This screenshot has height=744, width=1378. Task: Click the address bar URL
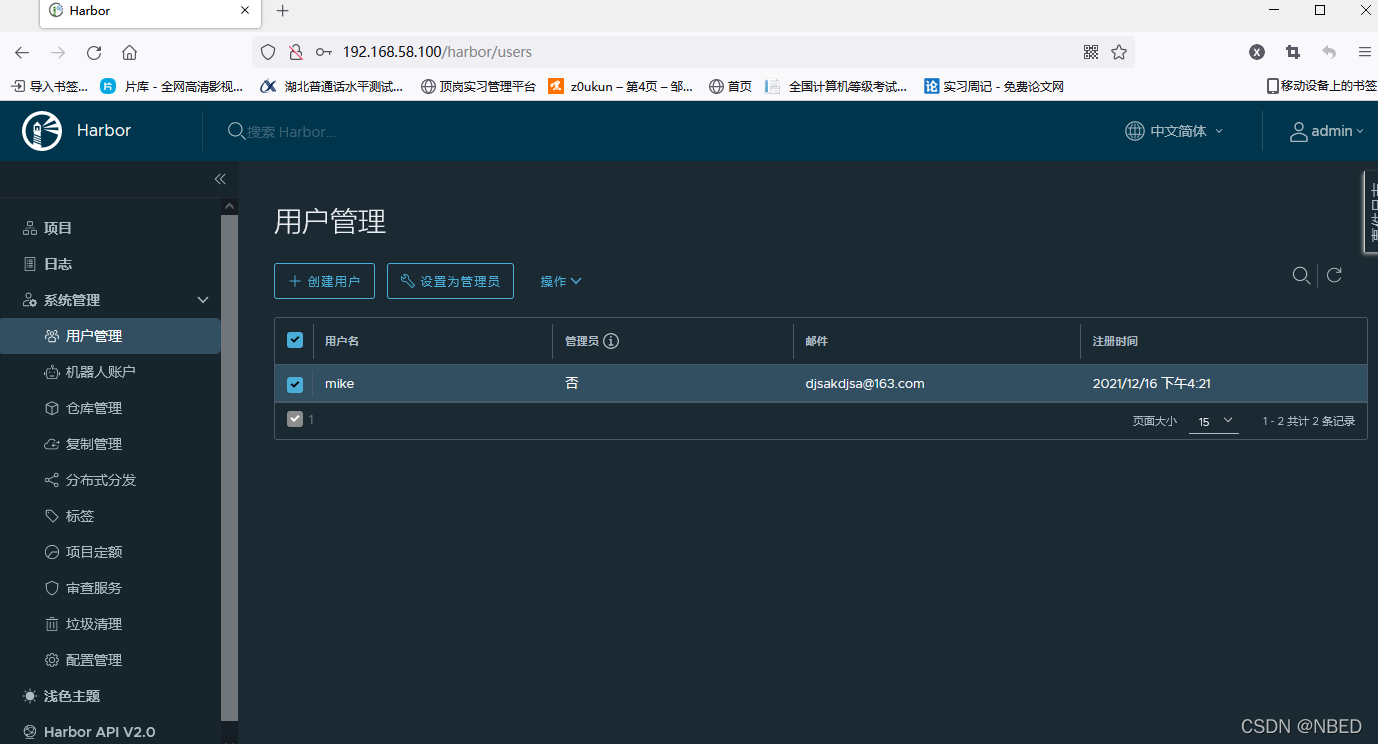point(437,52)
